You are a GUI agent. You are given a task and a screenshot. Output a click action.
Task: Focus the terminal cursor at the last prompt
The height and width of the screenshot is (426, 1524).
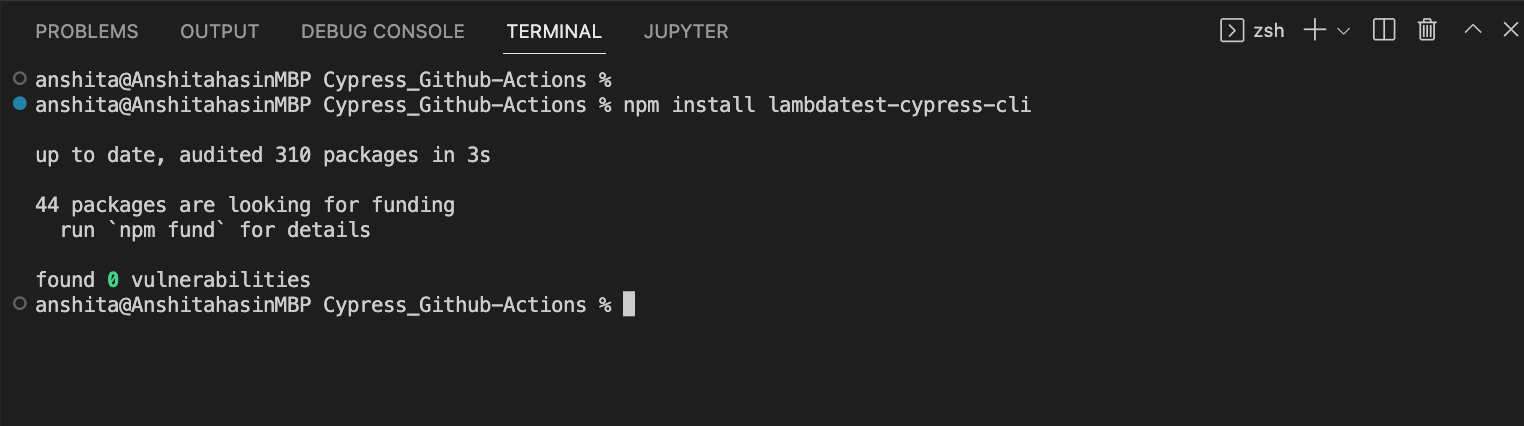click(629, 304)
